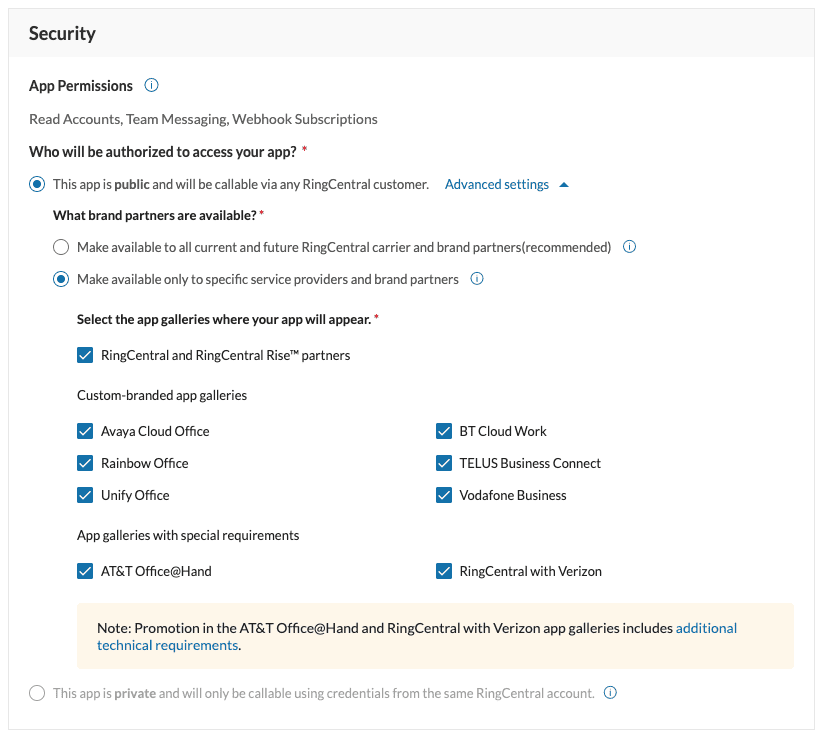
Task: Open additional technical requirements link
Action: click(706, 628)
